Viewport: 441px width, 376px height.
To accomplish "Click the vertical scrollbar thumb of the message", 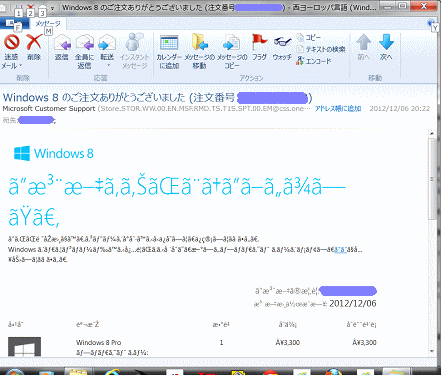I will (432, 179).
